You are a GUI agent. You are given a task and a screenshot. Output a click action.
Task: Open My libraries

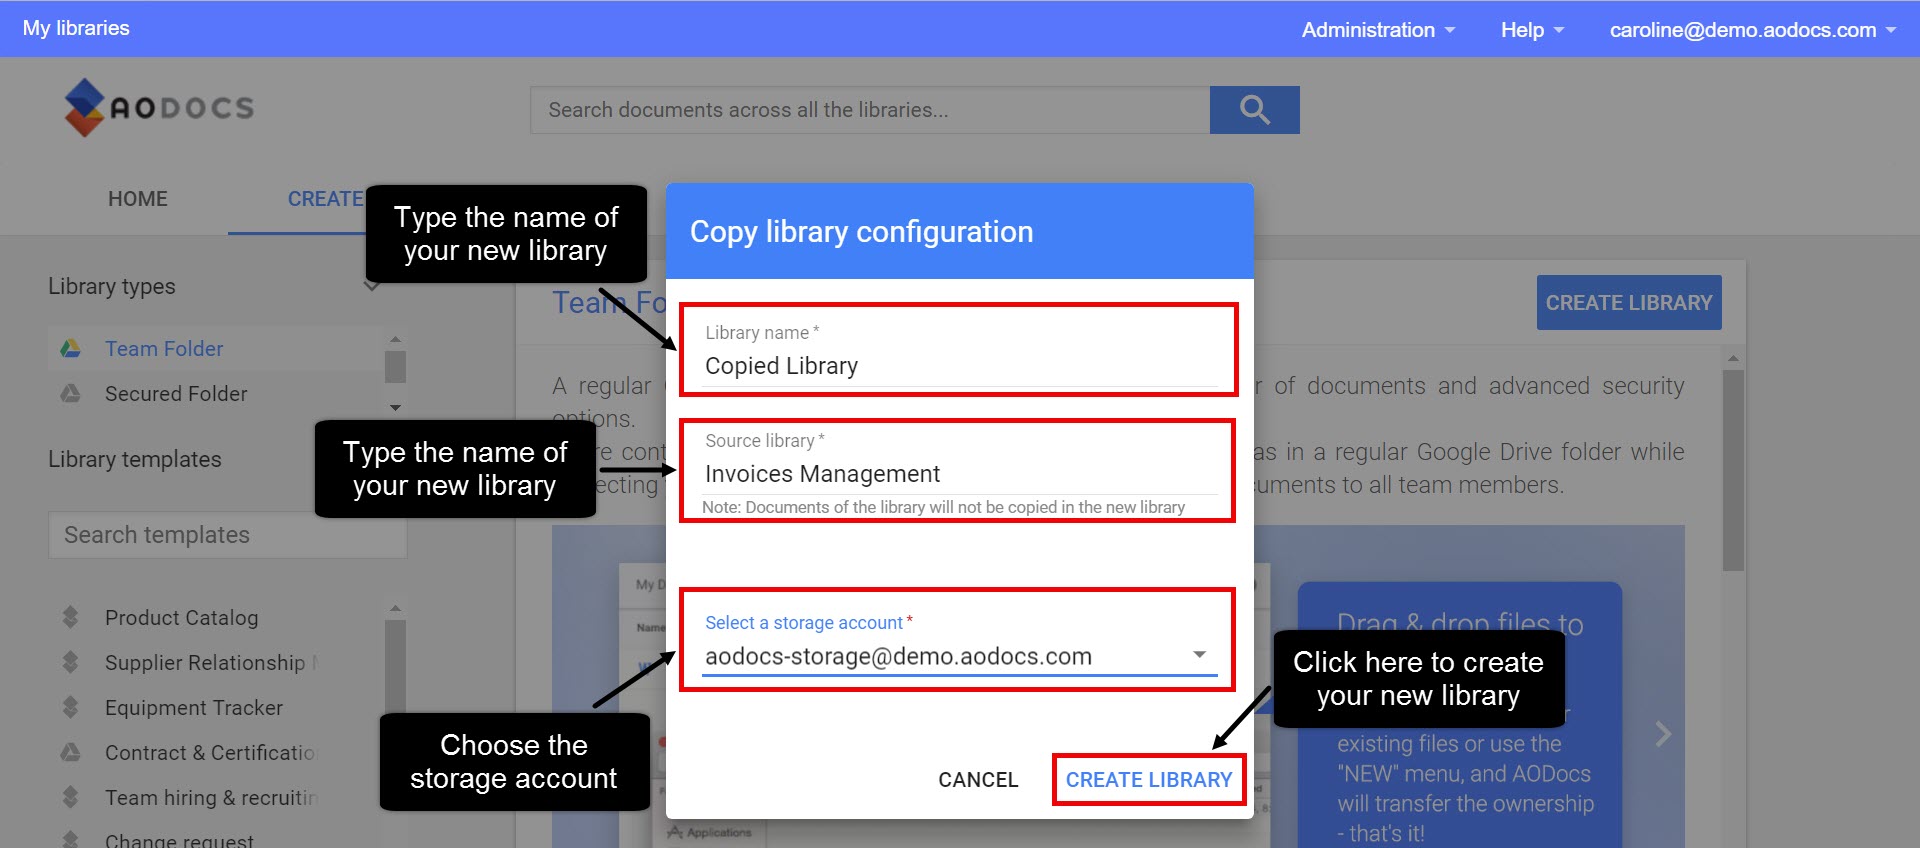(76, 28)
